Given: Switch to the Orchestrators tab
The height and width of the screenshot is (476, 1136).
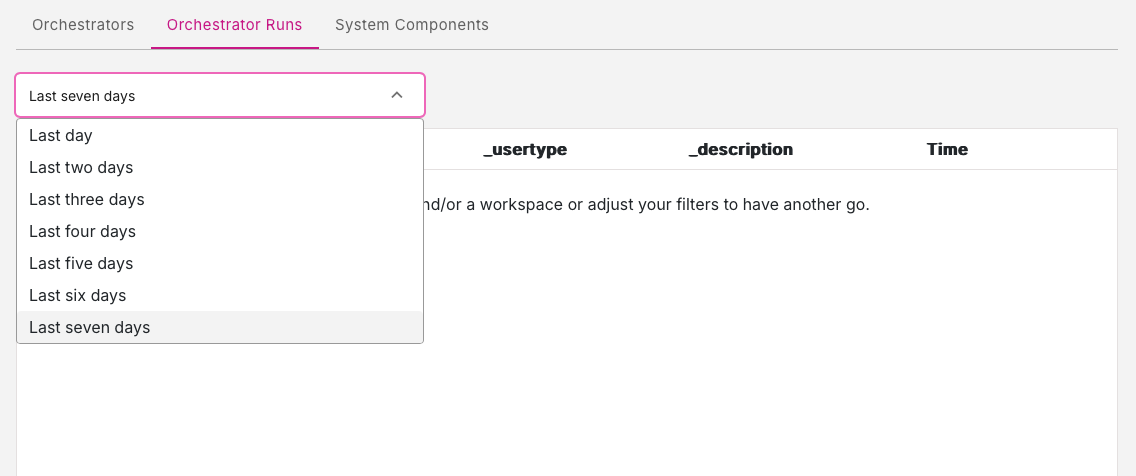Looking at the screenshot, I should click(83, 25).
